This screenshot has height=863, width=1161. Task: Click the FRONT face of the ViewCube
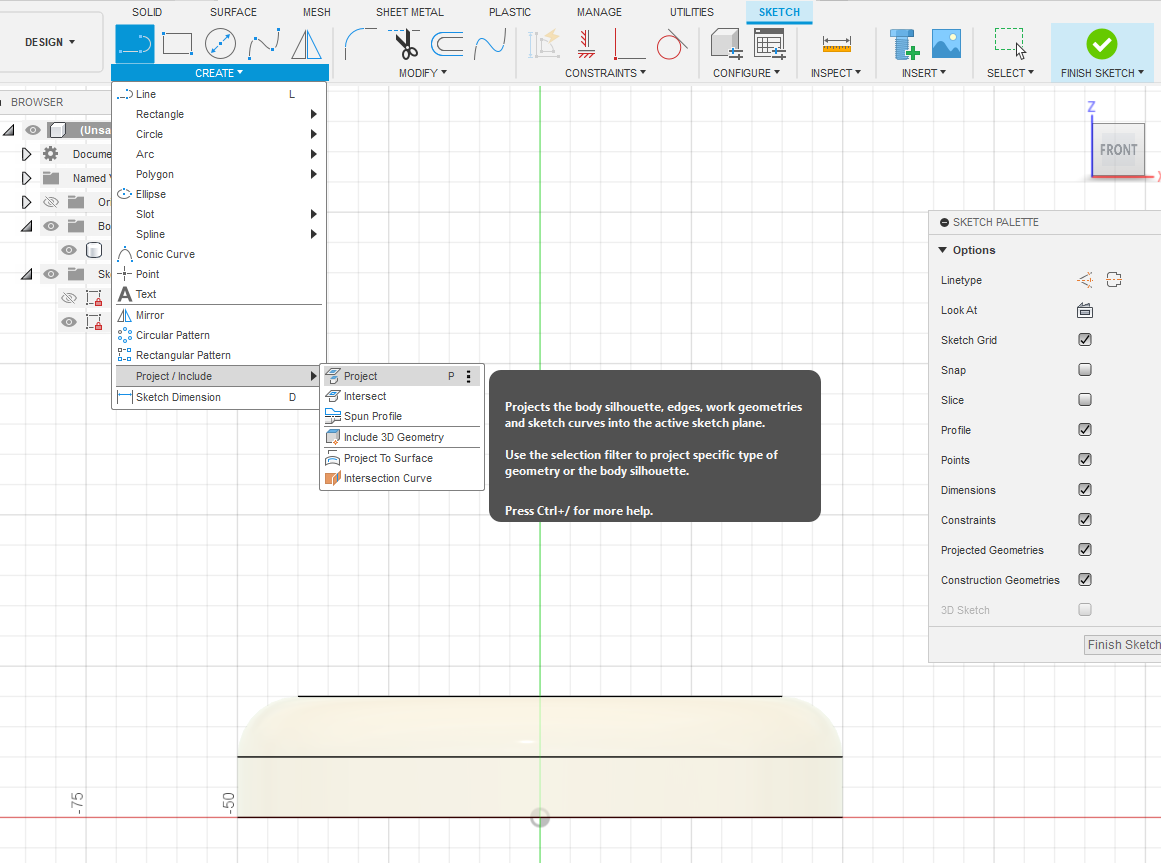[x=1118, y=150]
